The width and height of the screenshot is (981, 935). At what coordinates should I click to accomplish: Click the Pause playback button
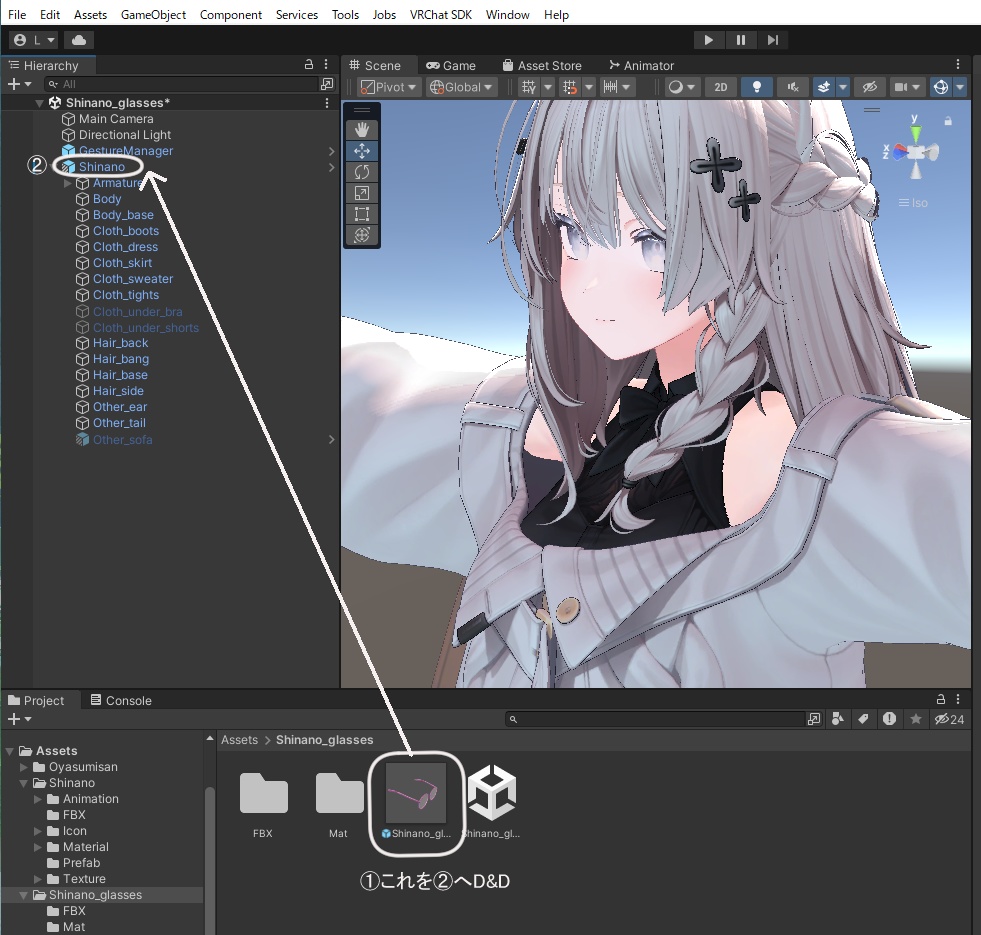coord(741,40)
